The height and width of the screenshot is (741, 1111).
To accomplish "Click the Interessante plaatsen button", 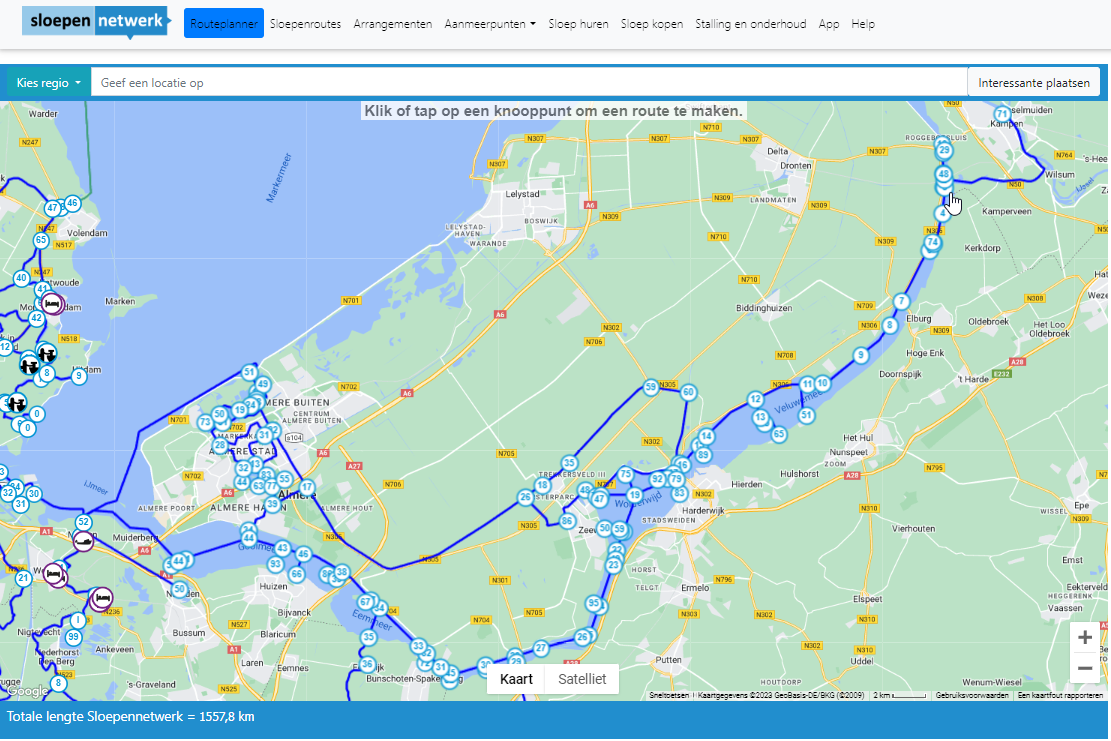I will [1033, 82].
